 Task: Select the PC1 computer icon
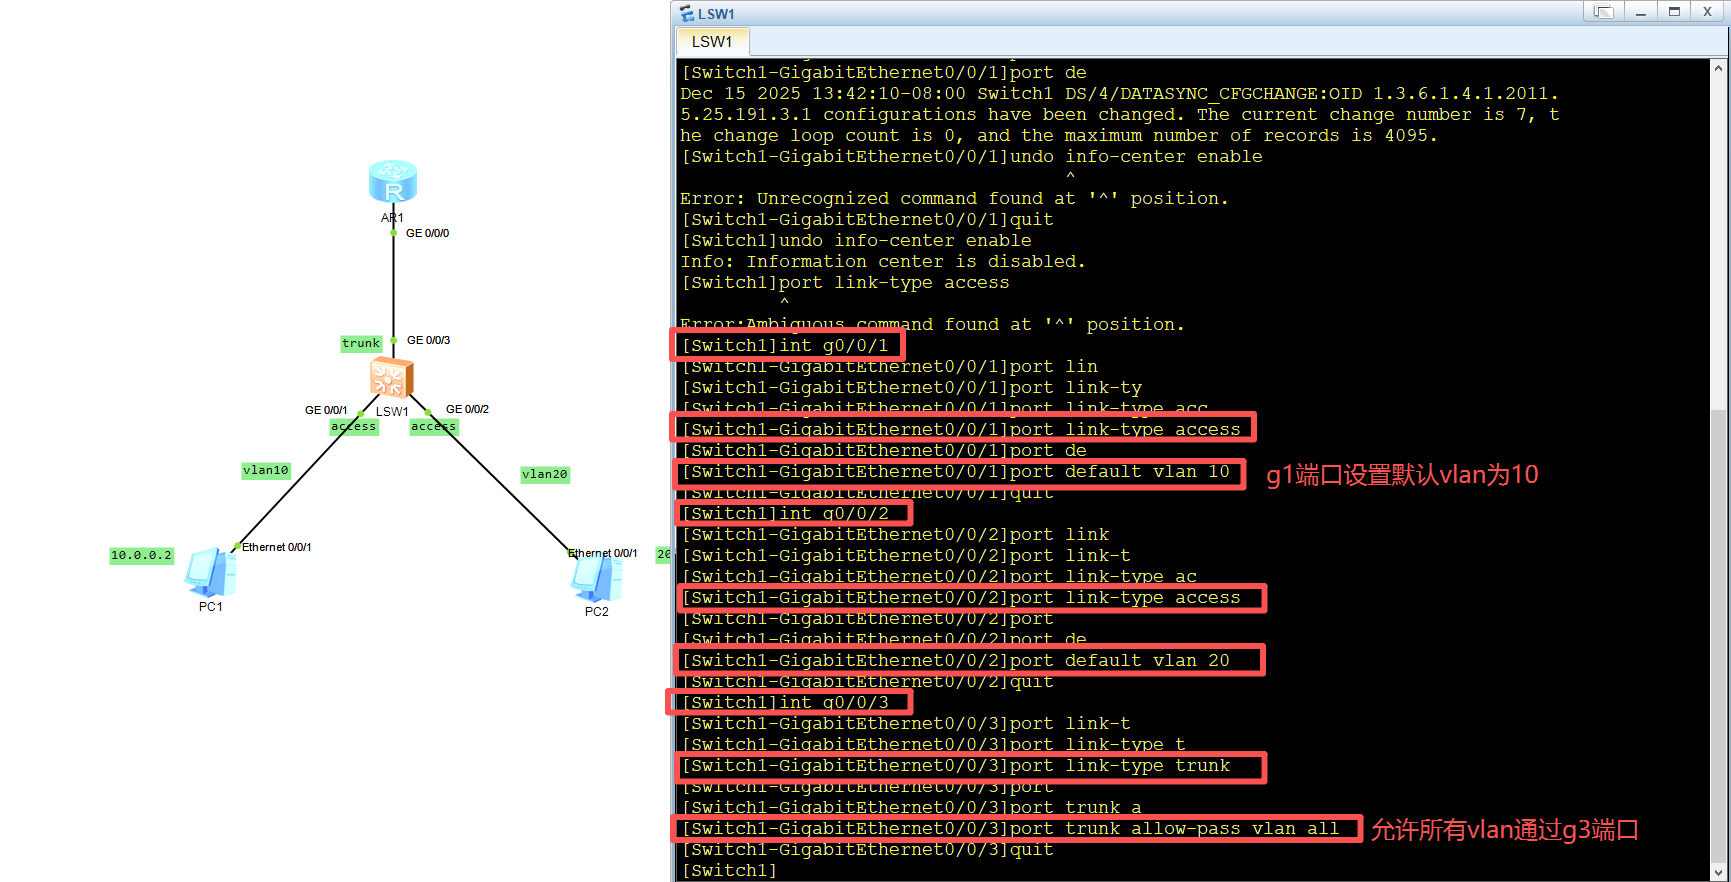pos(211,573)
